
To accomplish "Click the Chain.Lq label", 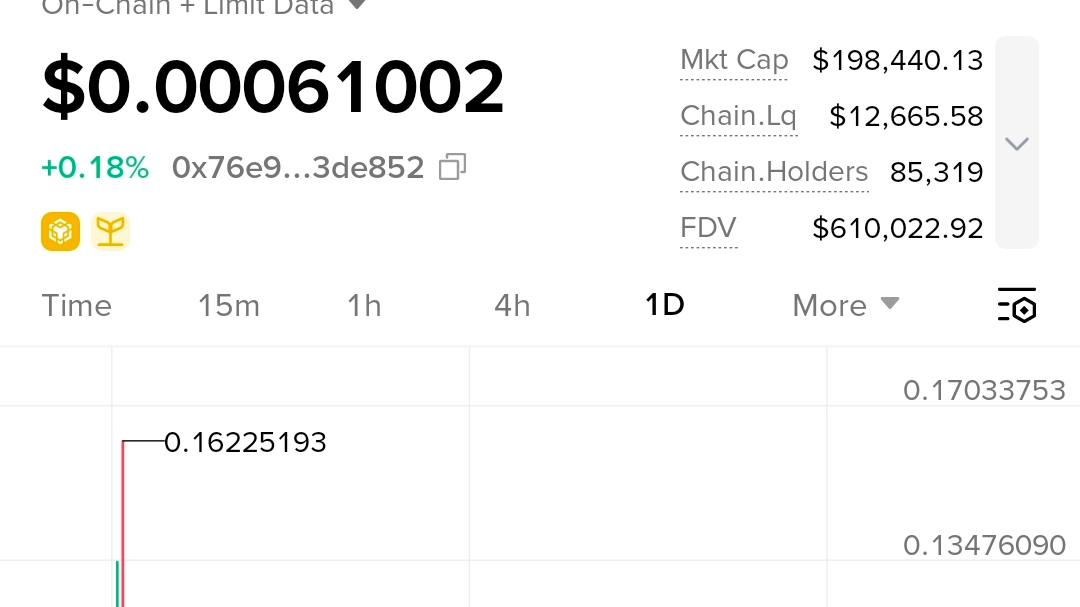I will click(x=738, y=116).
